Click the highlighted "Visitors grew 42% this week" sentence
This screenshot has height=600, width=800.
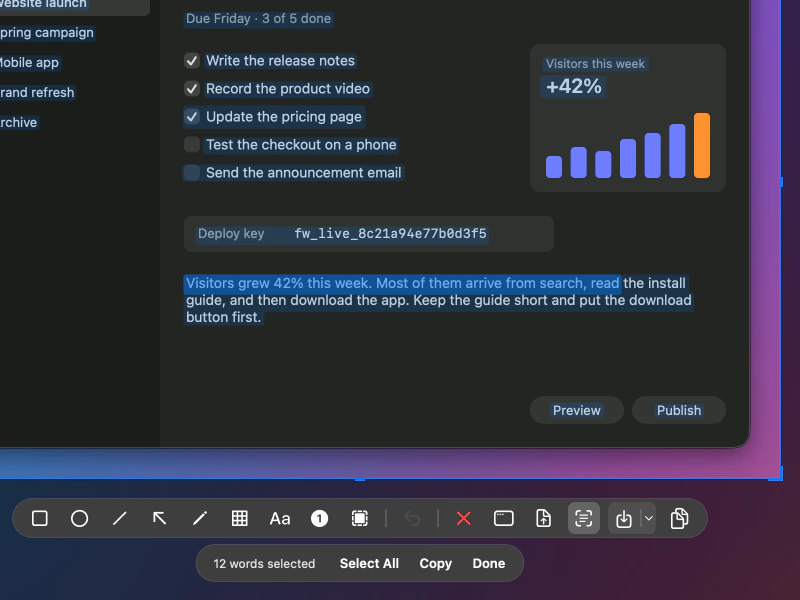279,283
